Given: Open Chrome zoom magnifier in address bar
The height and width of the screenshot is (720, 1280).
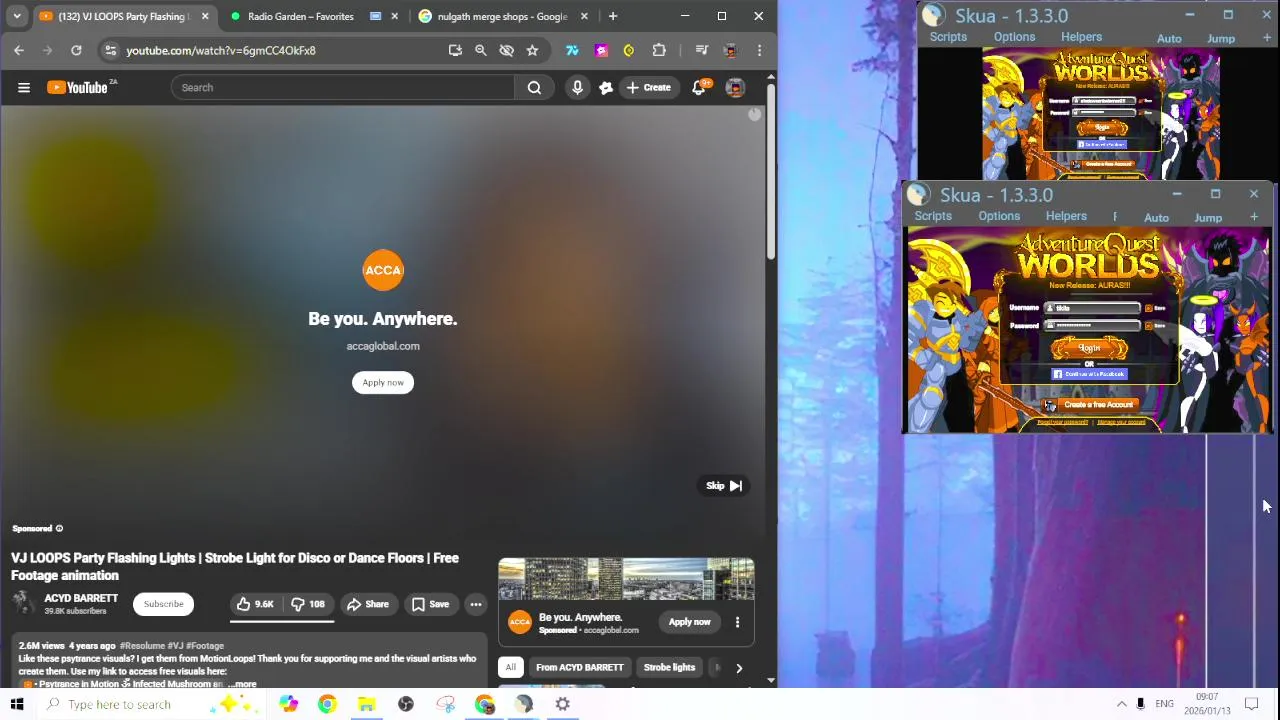Looking at the screenshot, I should click(480, 50).
